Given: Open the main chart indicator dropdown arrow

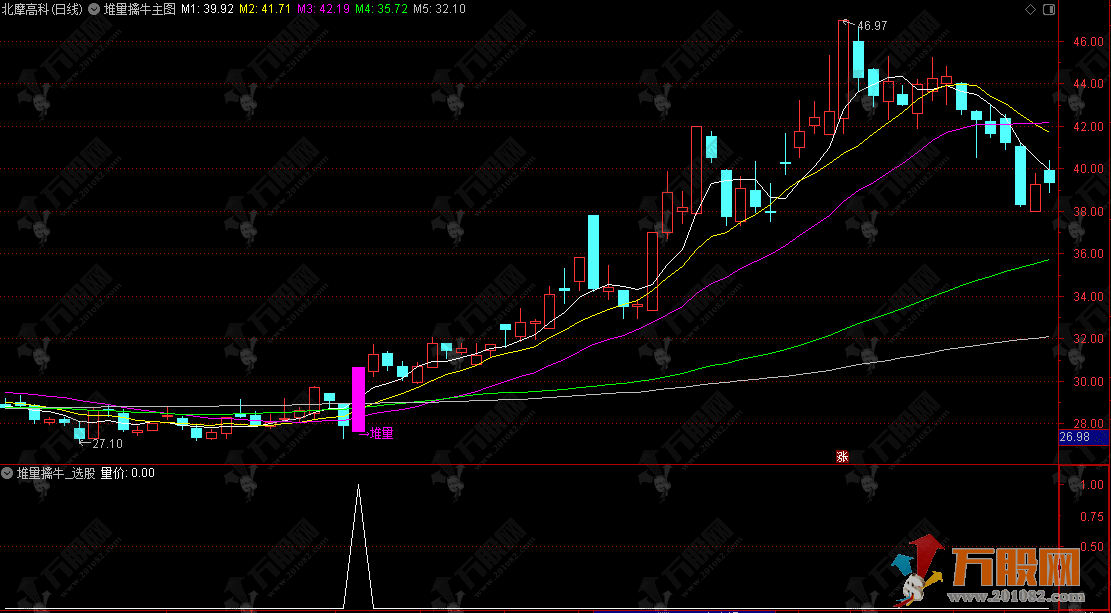Looking at the screenshot, I should pos(93,8).
